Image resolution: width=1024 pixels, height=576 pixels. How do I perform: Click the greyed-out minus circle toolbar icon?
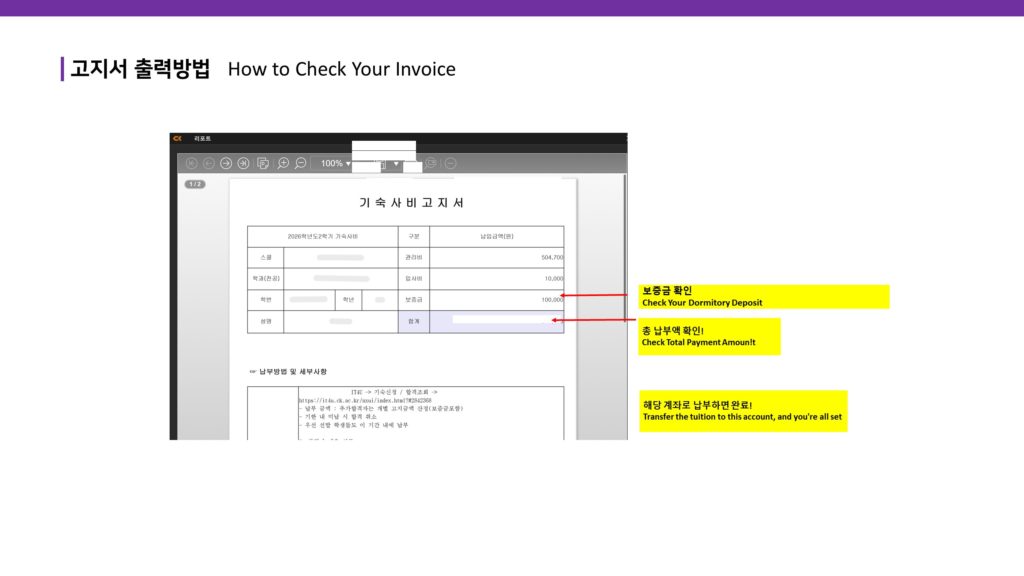[x=451, y=163]
